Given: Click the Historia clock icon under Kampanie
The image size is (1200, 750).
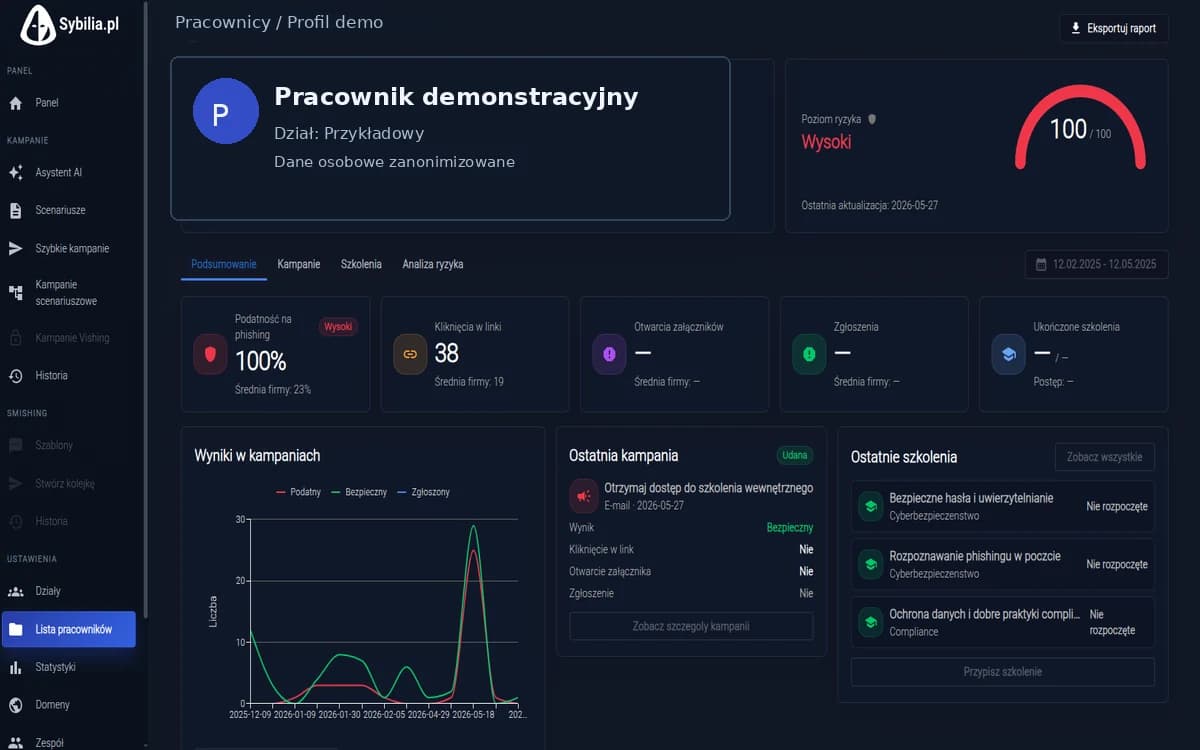Looking at the screenshot, I should point(15,376).
